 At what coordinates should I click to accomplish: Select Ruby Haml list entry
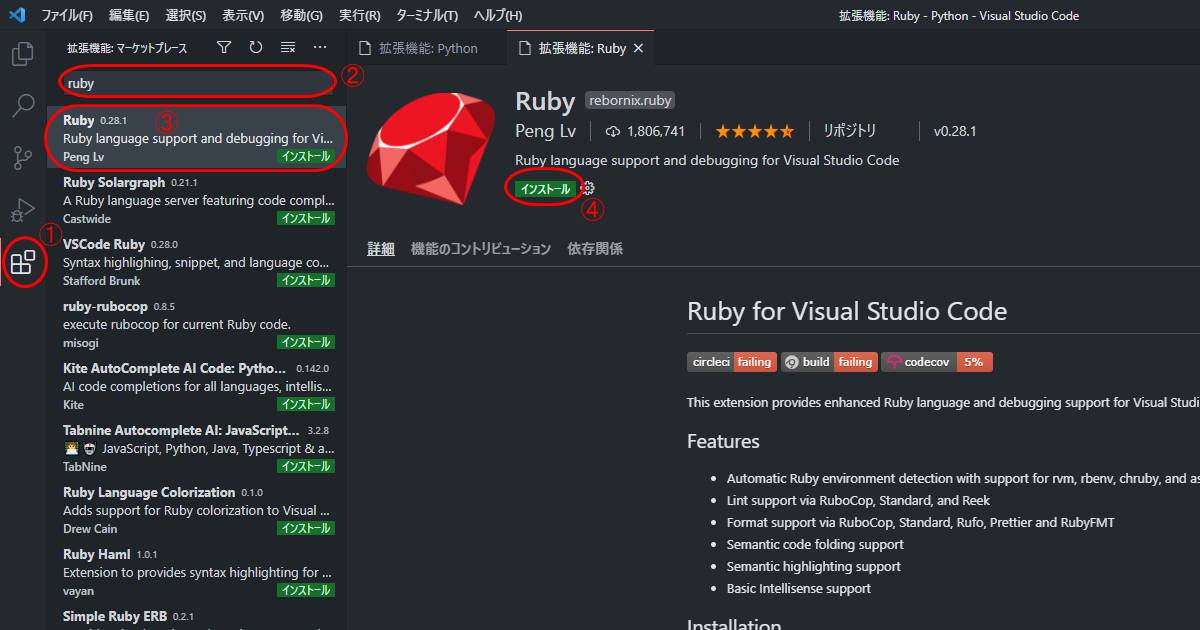point(196,572)
